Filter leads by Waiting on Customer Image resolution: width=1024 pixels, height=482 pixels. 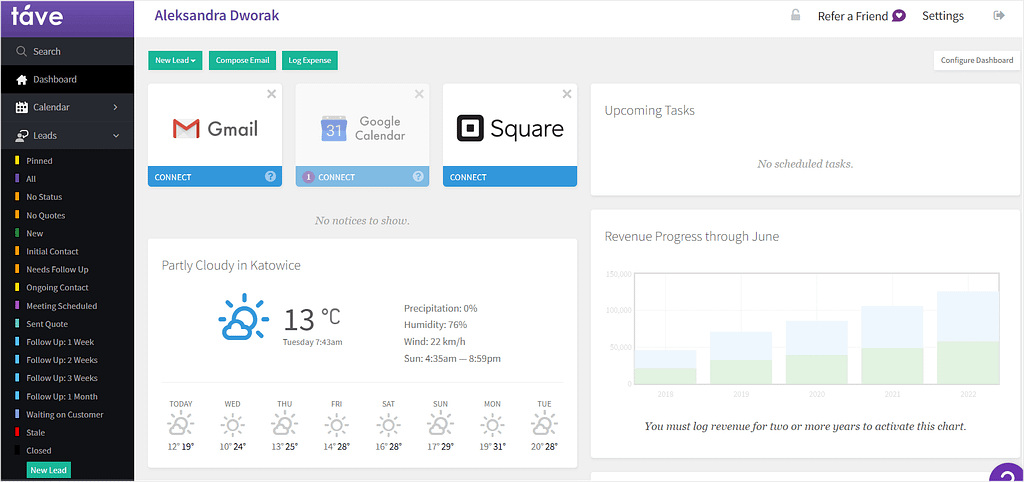pos(65,415)
